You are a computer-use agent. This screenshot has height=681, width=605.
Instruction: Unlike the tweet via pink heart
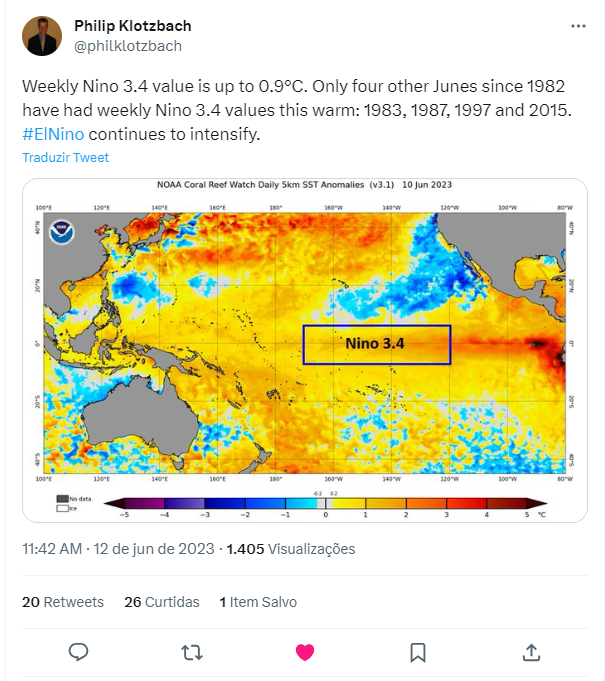305,652
